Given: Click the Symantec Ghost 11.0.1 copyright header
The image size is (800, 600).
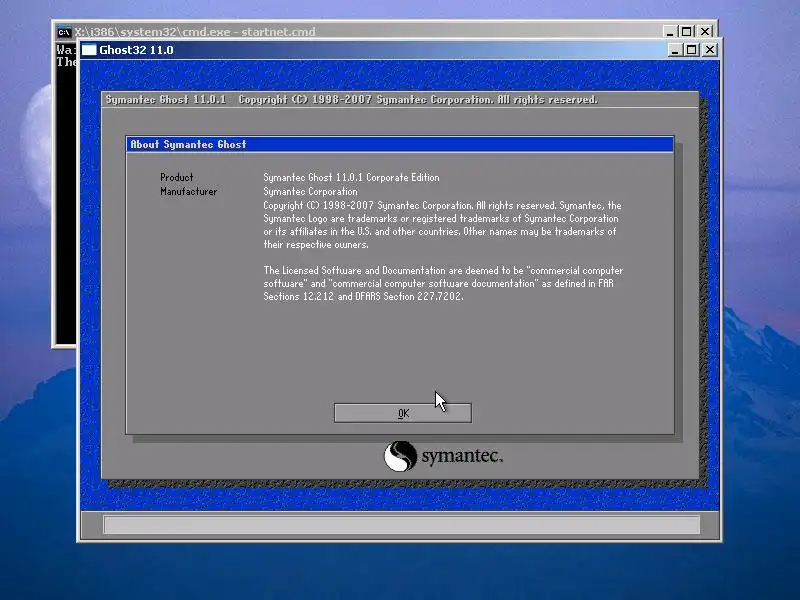Looking at the screenshot, I should point(352,99).
